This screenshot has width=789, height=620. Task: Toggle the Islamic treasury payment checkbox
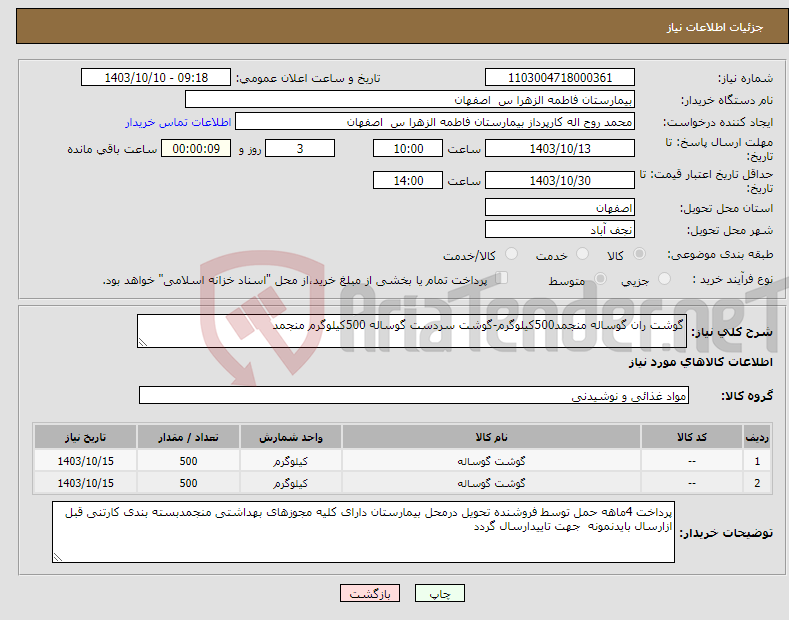[502, 278]
